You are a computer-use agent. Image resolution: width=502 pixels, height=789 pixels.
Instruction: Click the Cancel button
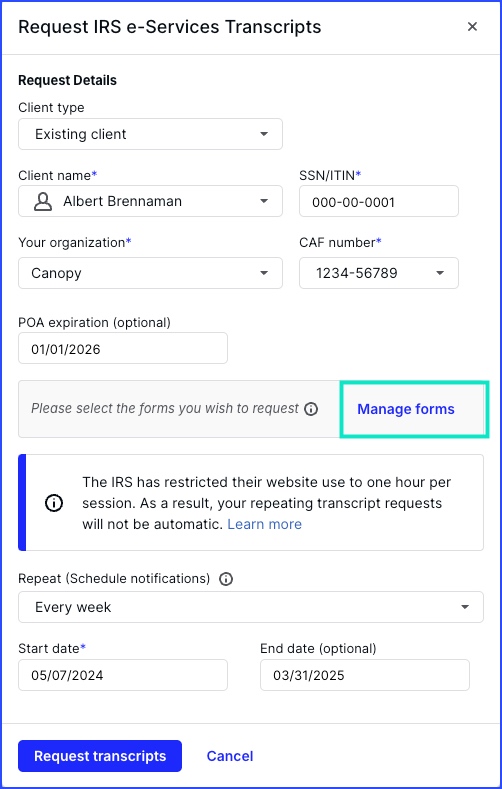(230, 756)
